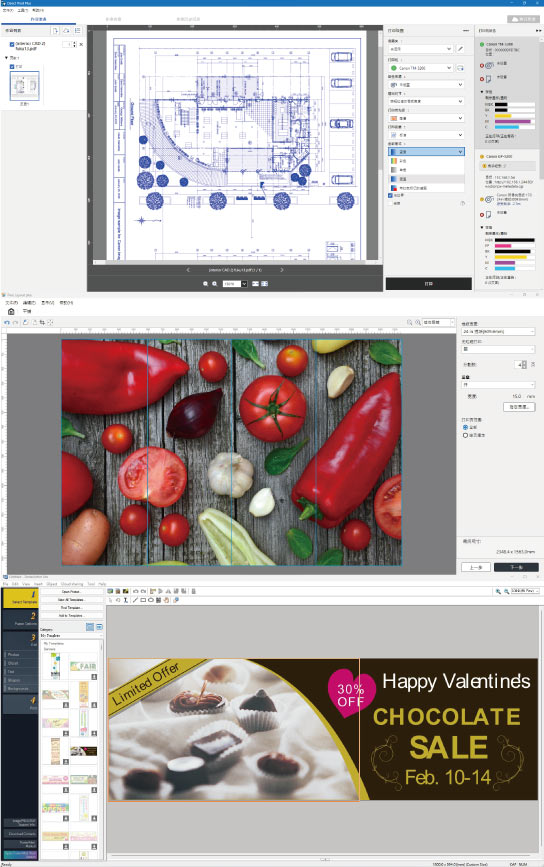Collapse page tree expander in file panel
Screen dimensions: 544x867
[x=7, y=58]
